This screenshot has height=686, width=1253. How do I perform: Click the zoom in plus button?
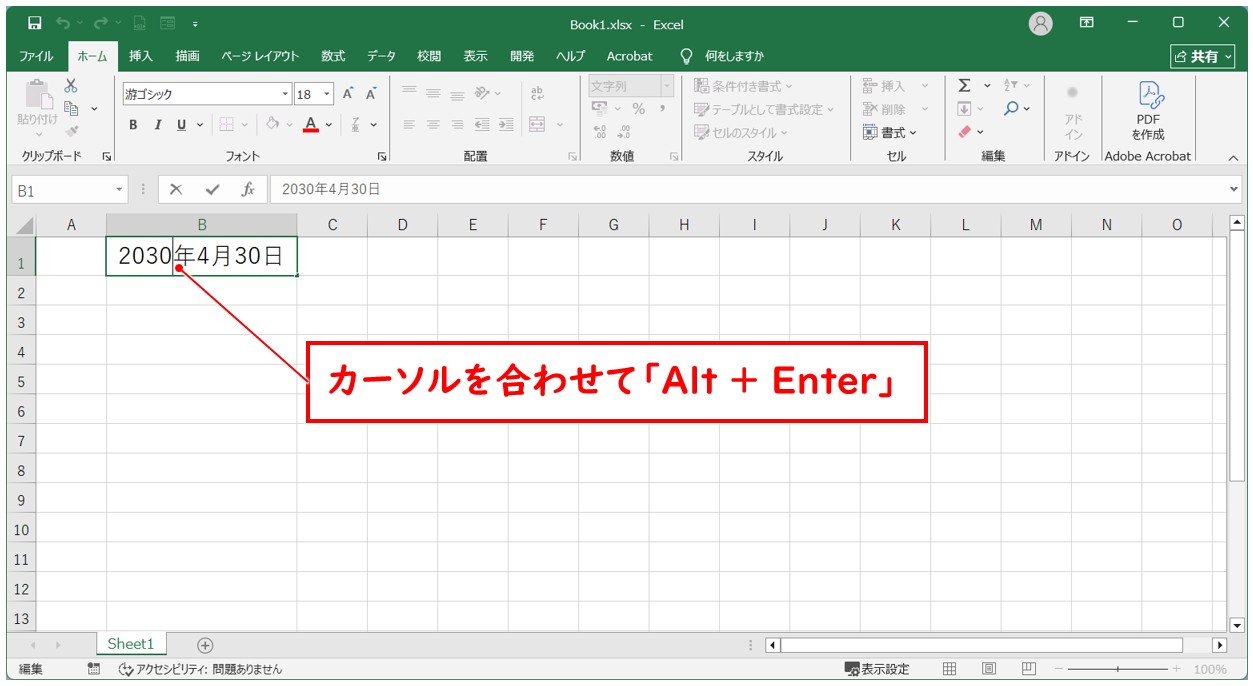1176,669
